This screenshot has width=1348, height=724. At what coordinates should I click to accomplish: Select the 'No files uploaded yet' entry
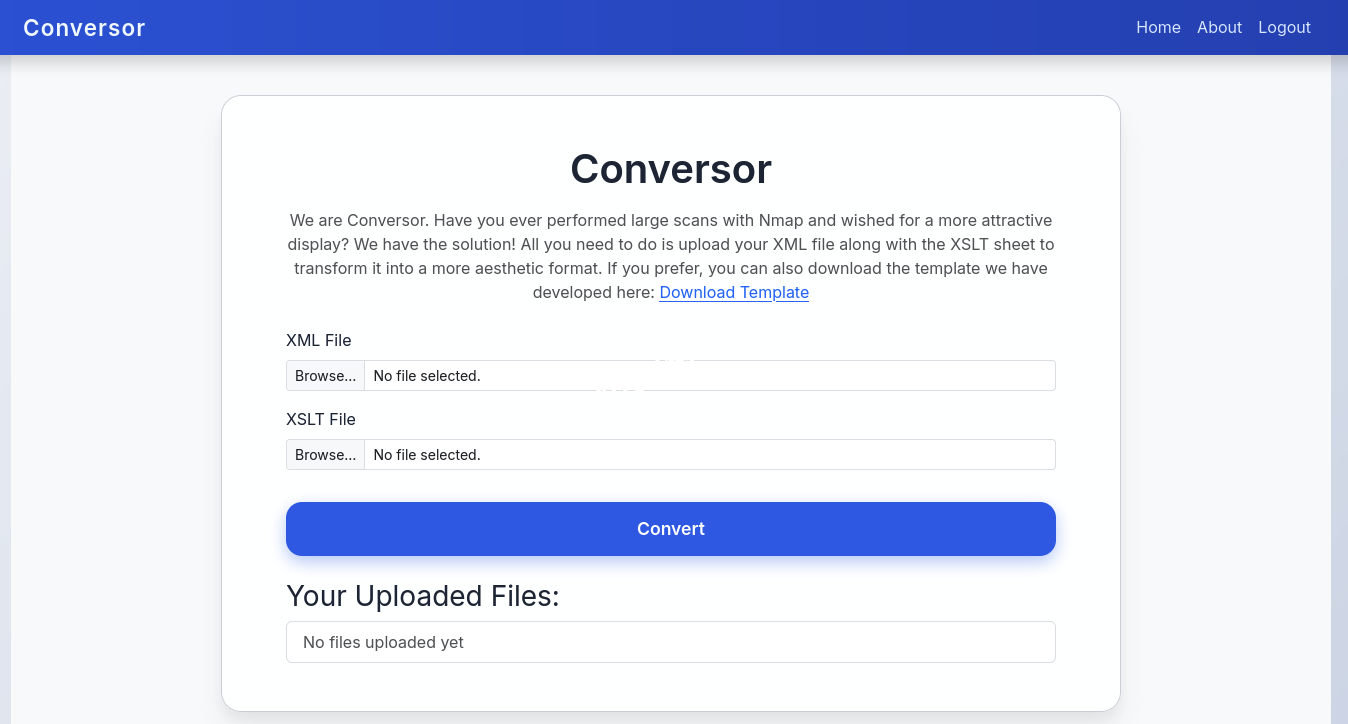tap(670, 642)
